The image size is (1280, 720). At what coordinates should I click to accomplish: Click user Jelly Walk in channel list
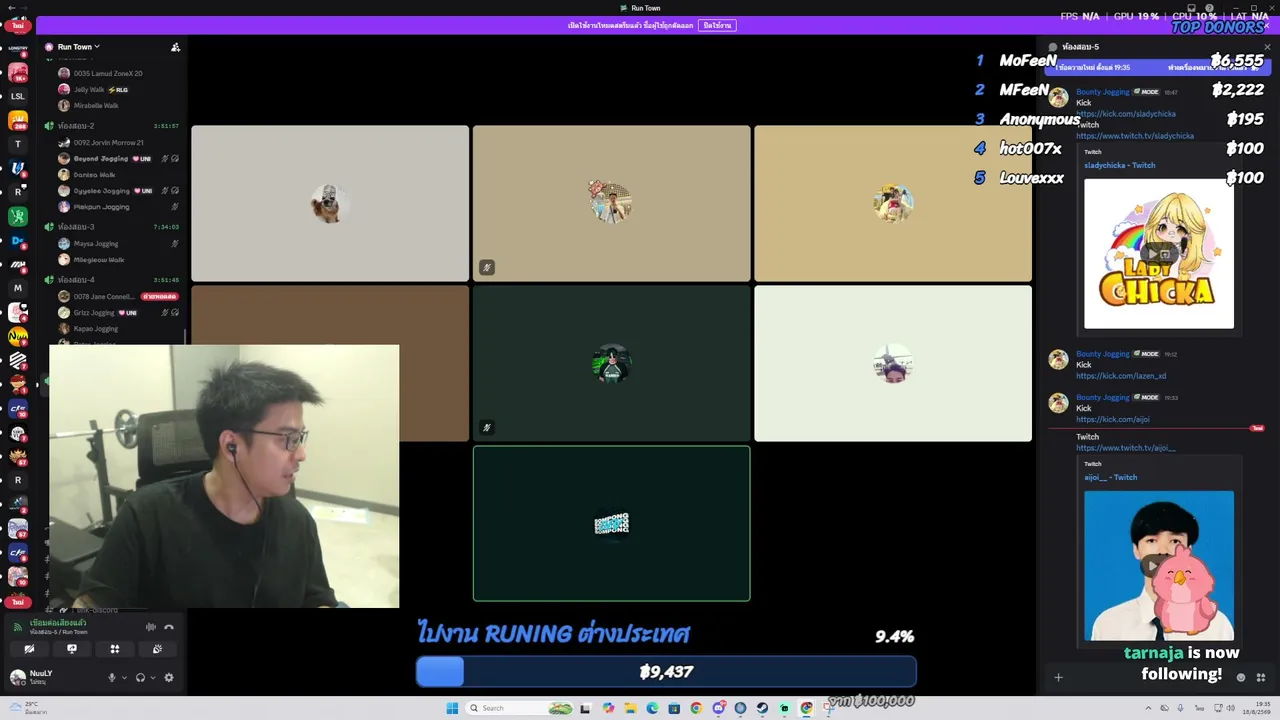(89, 89)
